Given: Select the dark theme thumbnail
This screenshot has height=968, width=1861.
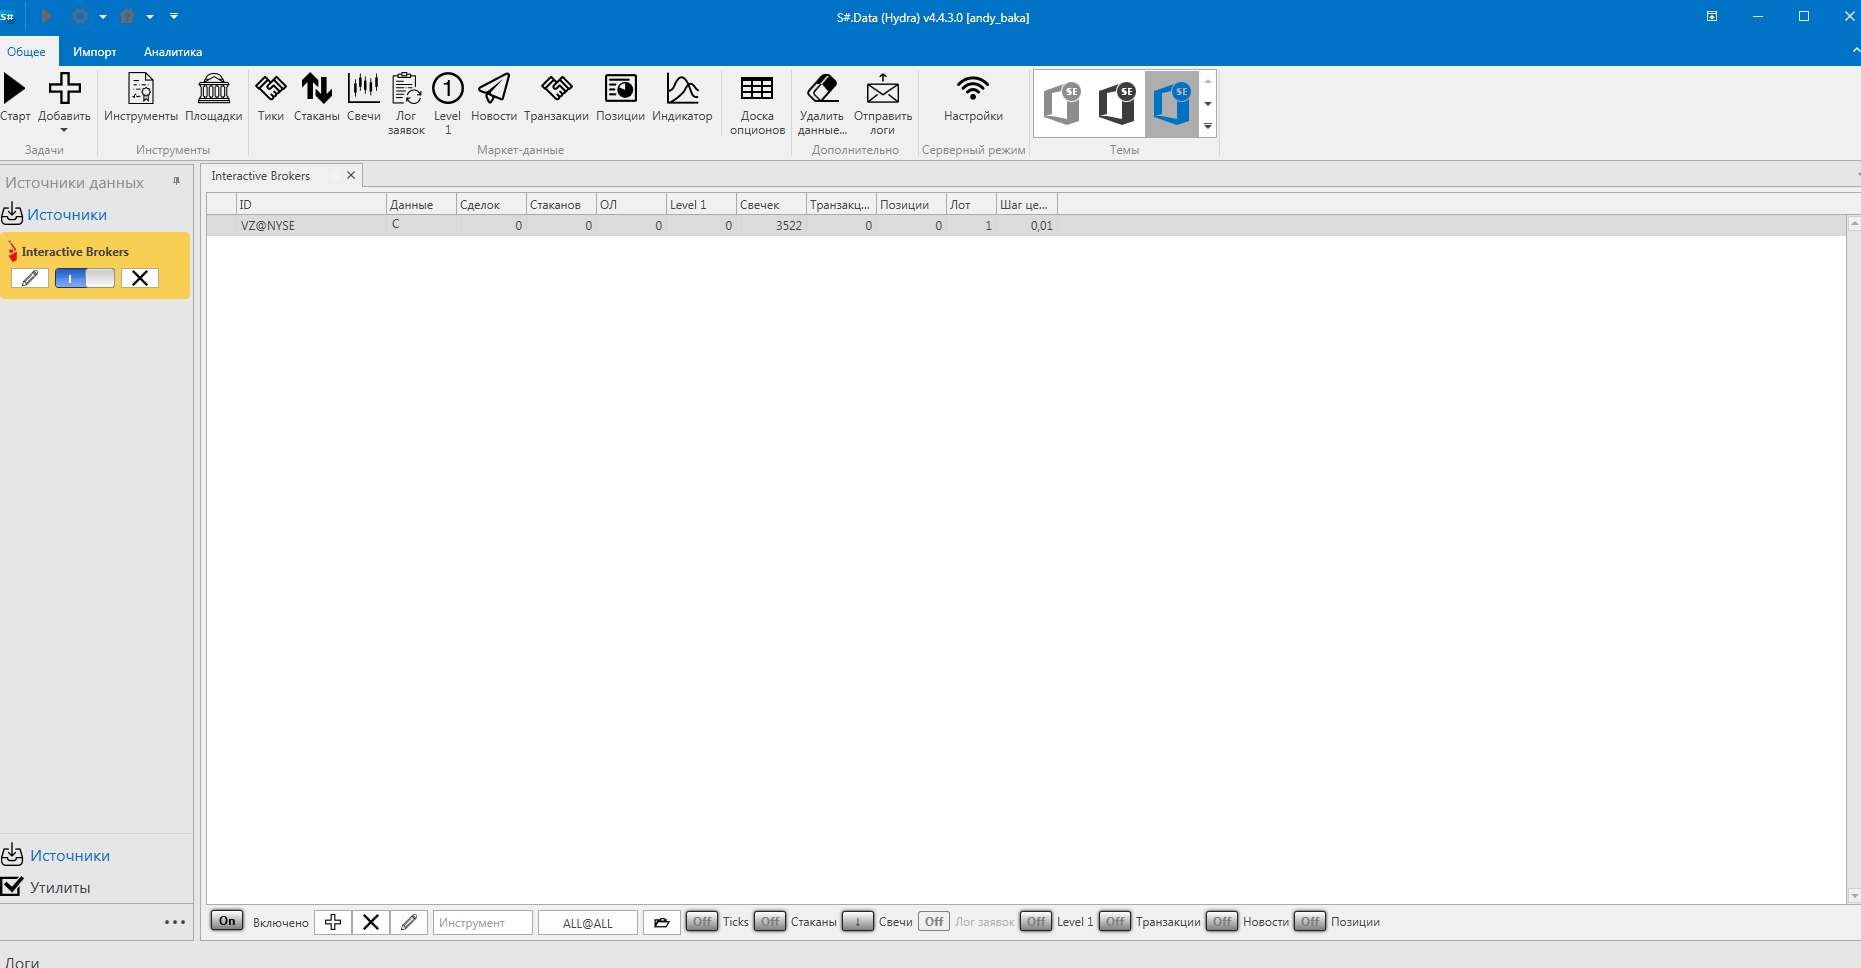Looking at the screenshot, I should (1117, 104).
